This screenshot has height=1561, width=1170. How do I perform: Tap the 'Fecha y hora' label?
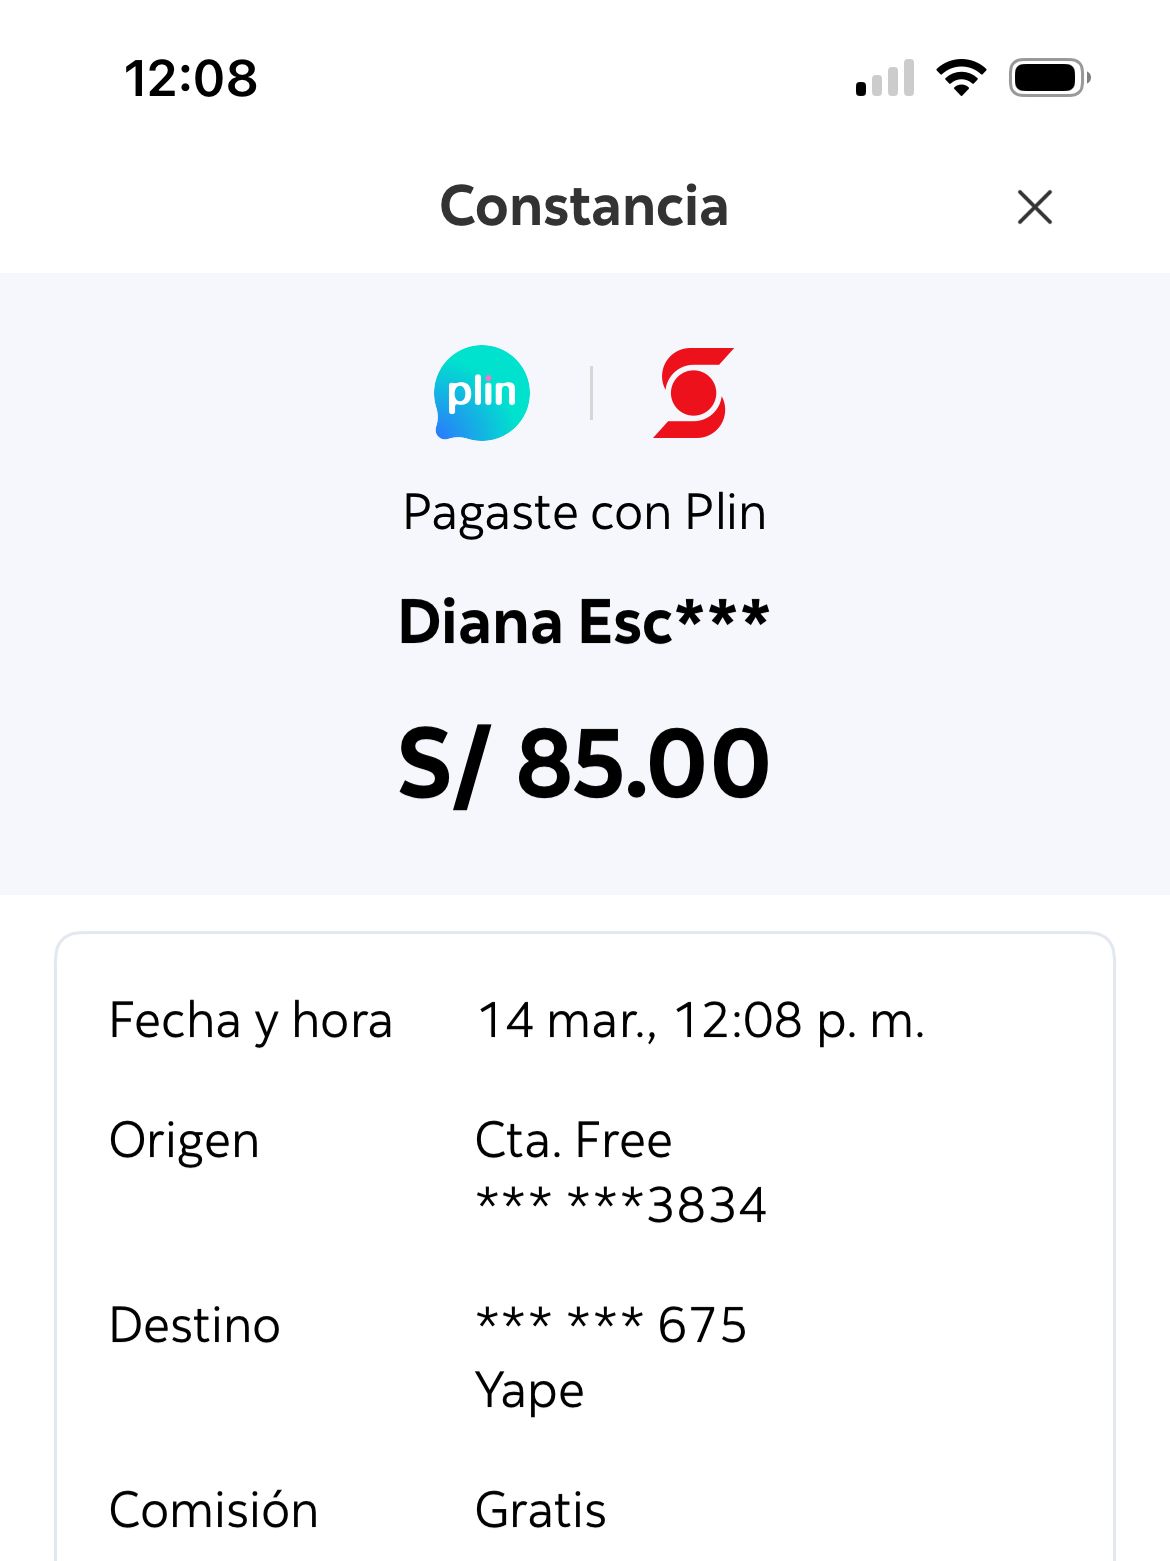[250, 1021]
